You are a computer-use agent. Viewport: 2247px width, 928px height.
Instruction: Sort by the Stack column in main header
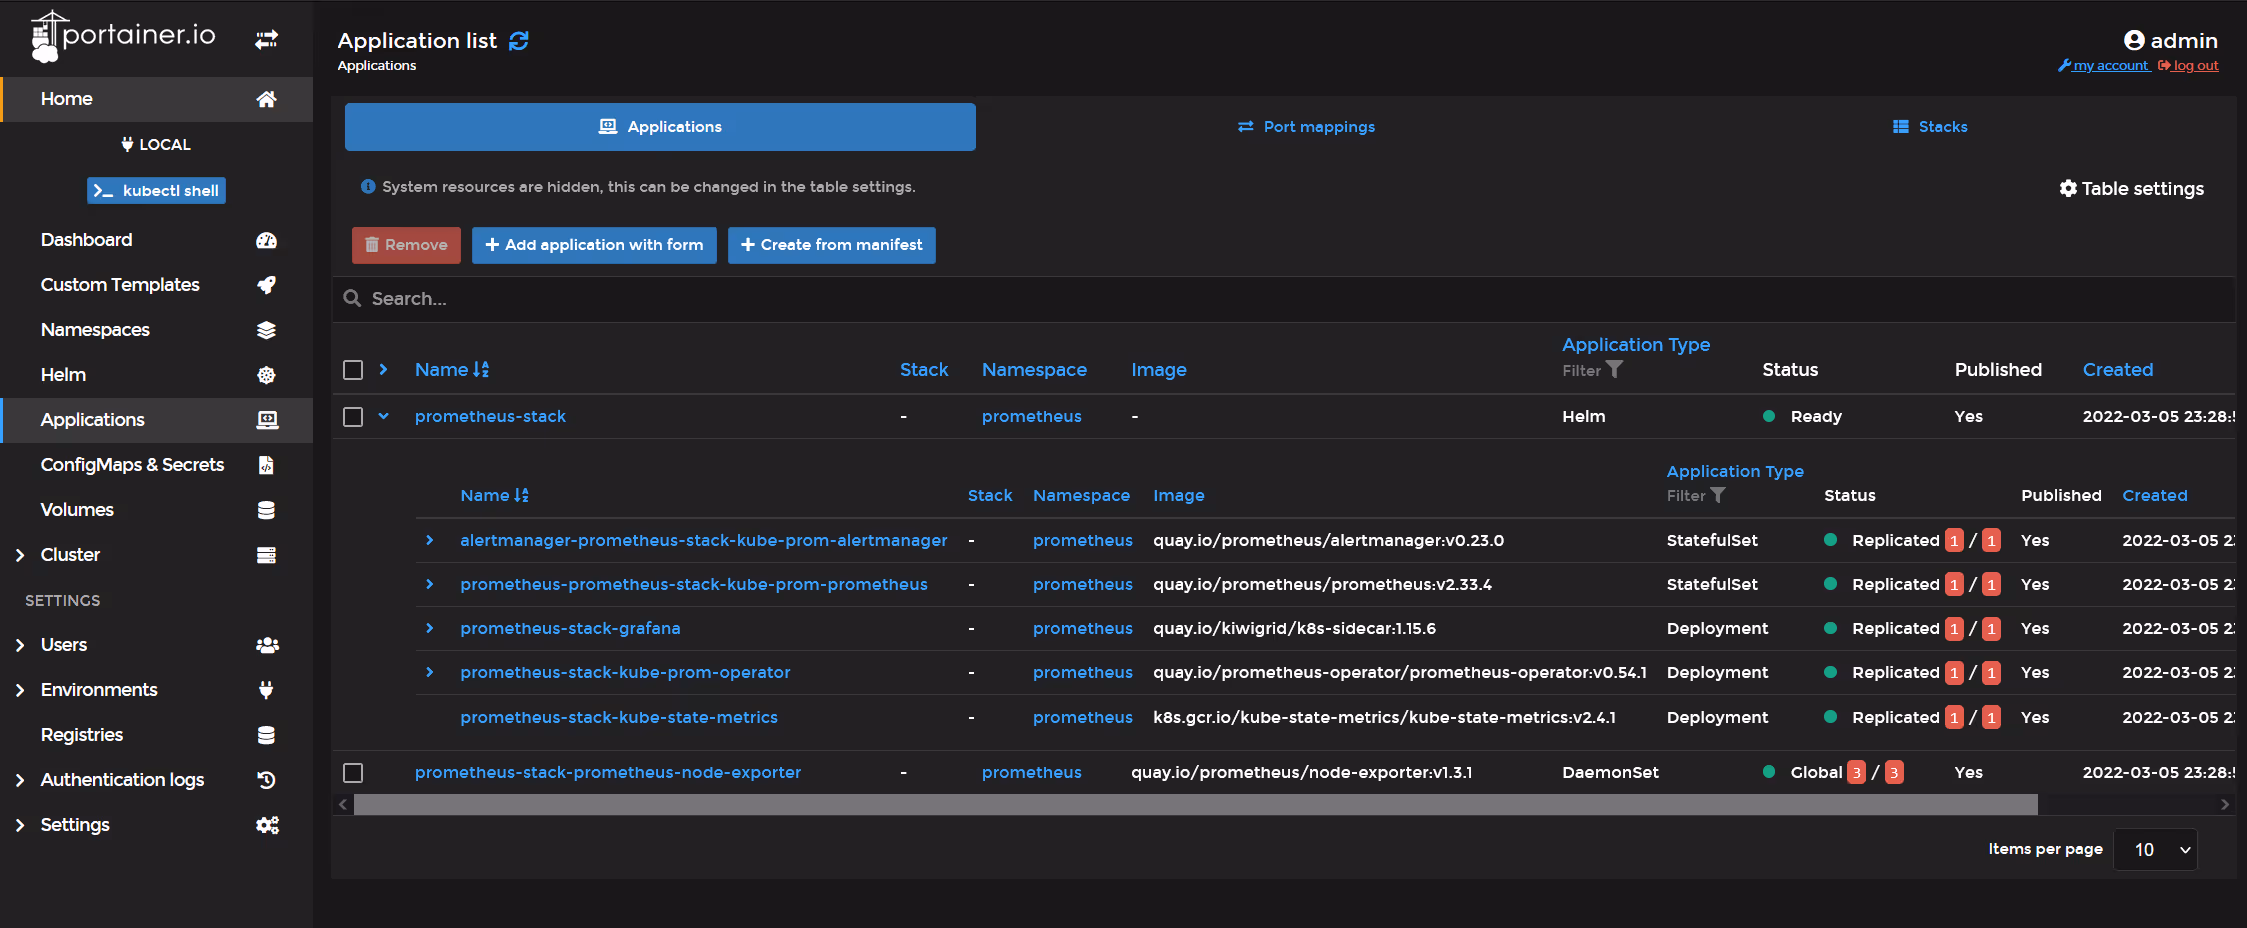tap(924, 369)
